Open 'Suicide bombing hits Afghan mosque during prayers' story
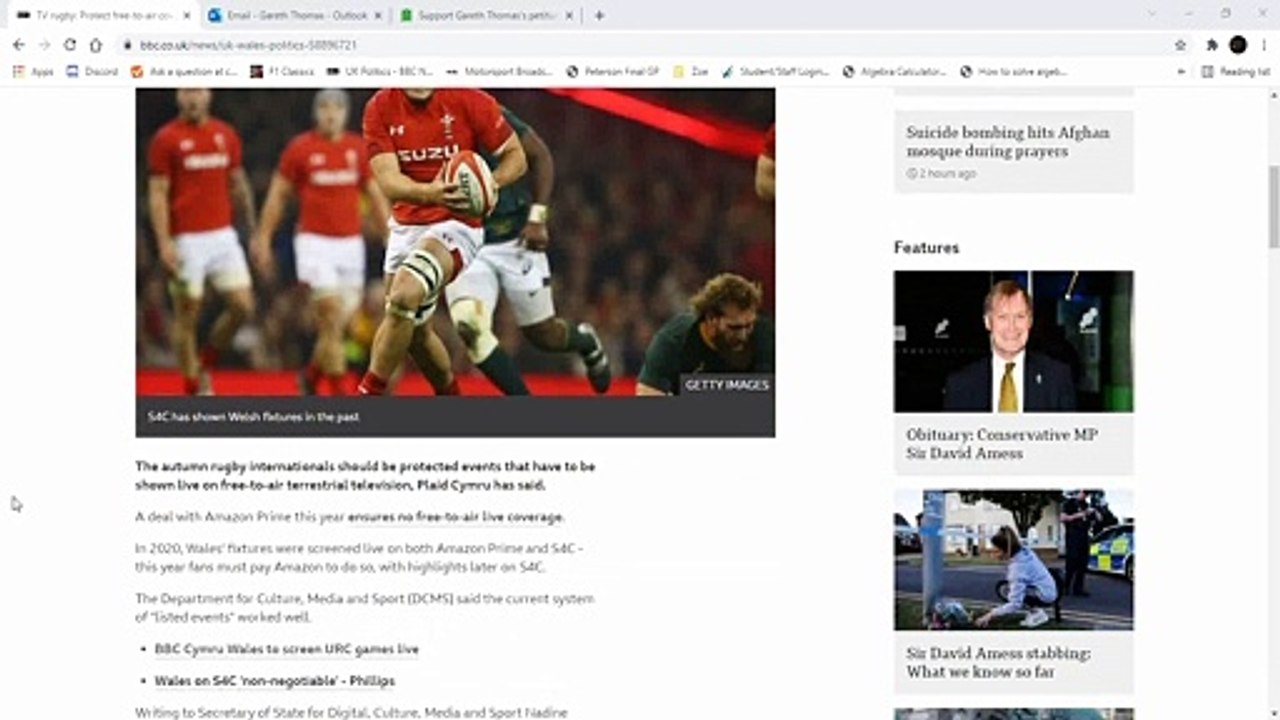1280x720 pixels. (x=1007, y=142)
